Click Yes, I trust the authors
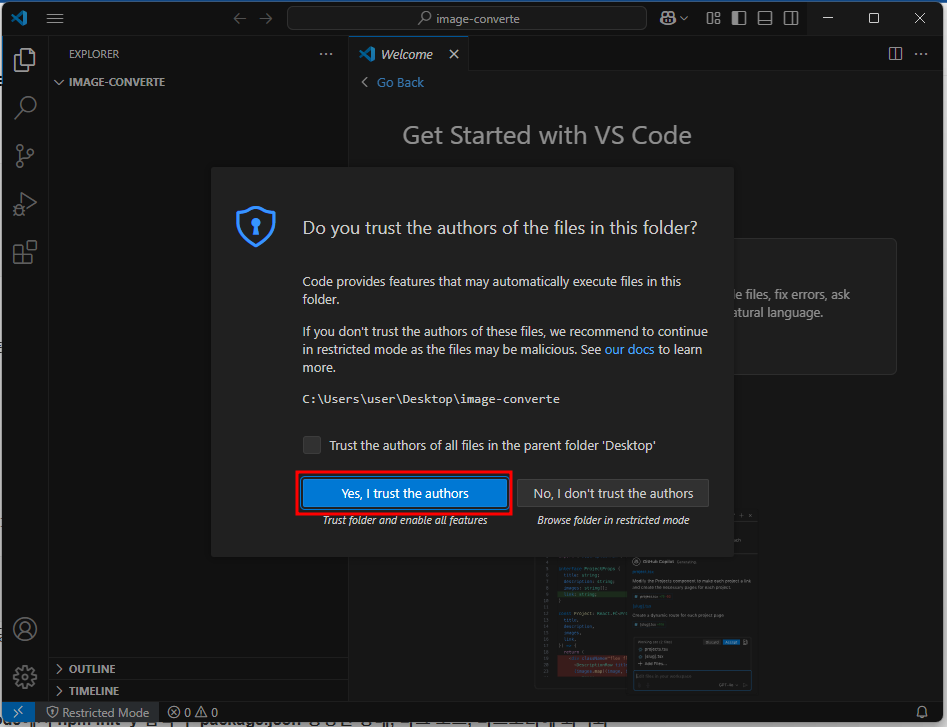Image resolution: width=947 pixels, height=727 pixels. (x=405, y=493)
